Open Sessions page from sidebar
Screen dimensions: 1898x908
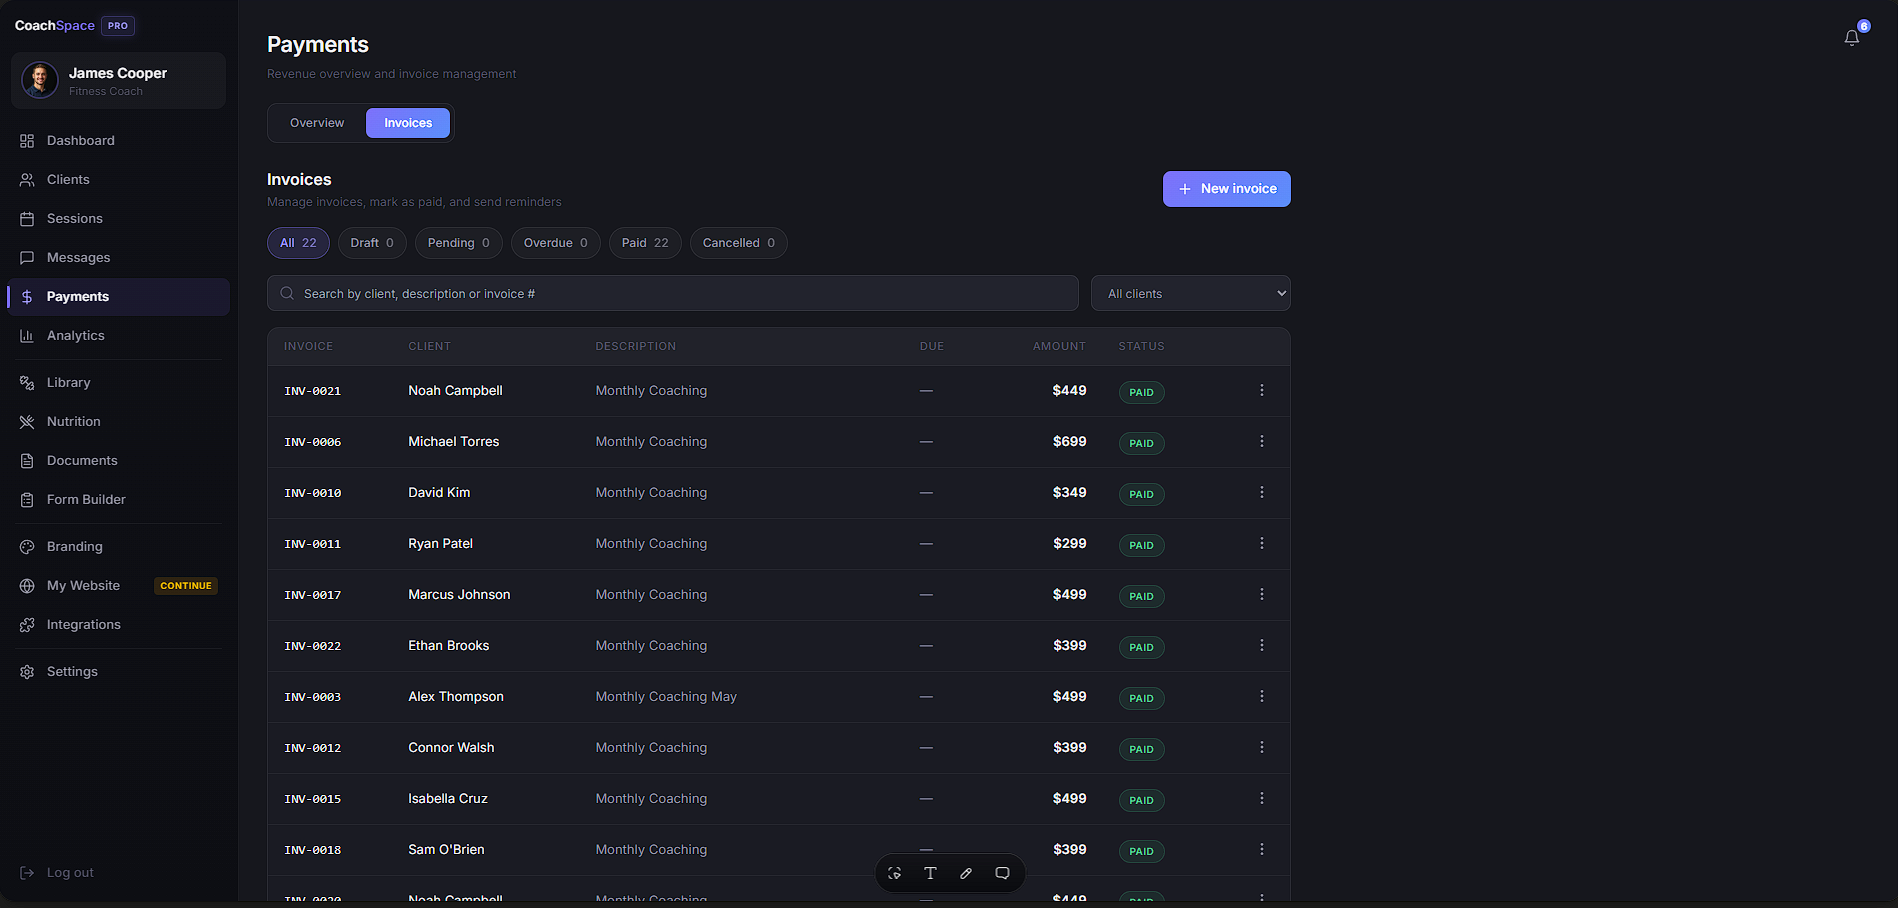[x=118, y=219]
